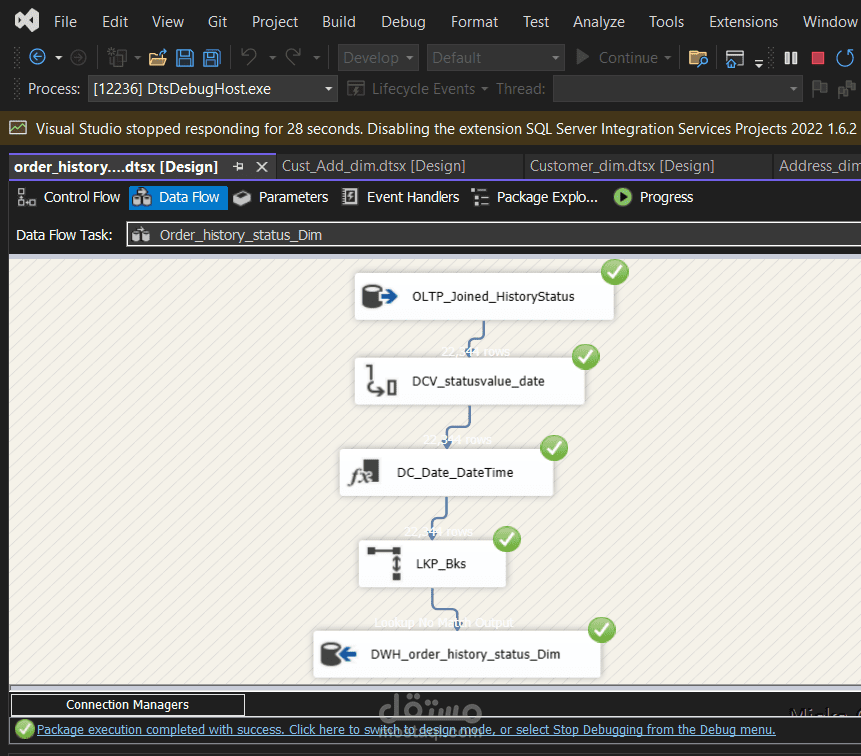Click the Open File folder icon
The width and height of the screenshot is (861, 756).
coord(158,58)
